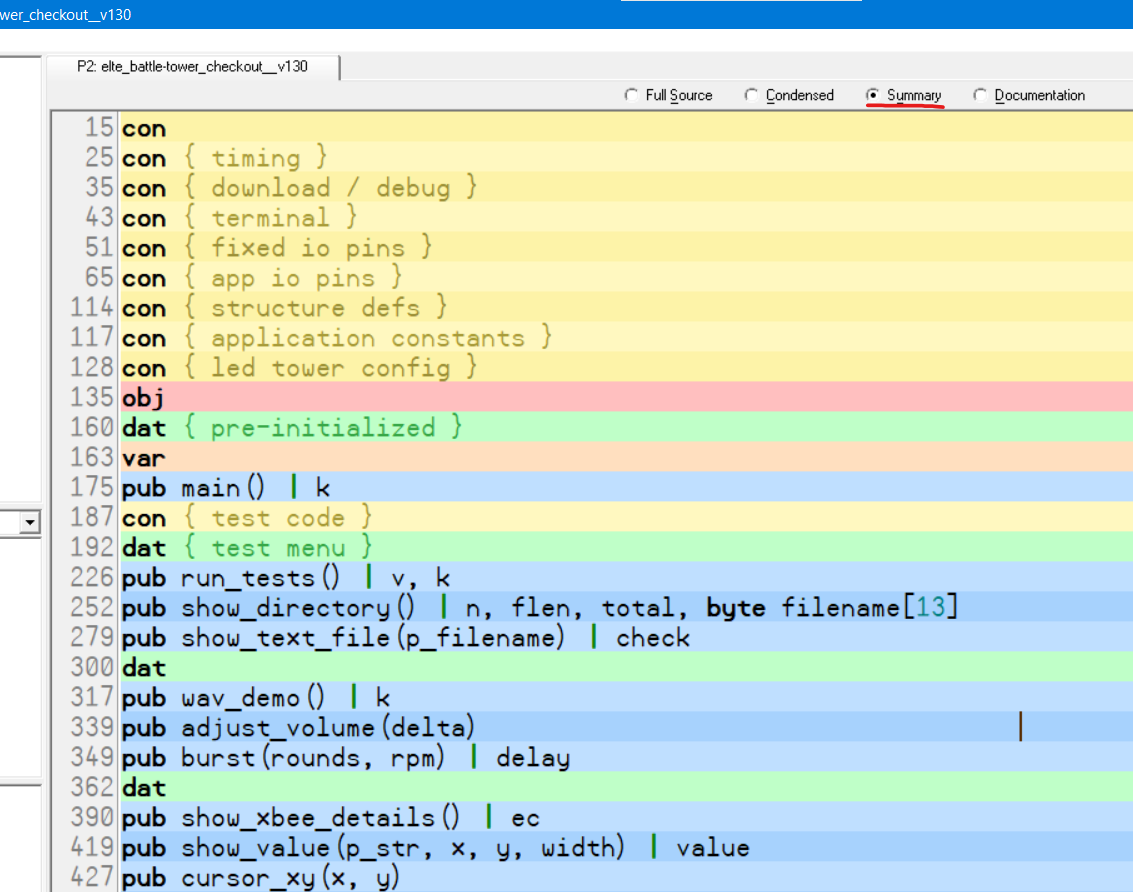The image size is (1133, 892).
Task: Click the 'con { fixed io pins }' line
Action: (x=627, y=248)
